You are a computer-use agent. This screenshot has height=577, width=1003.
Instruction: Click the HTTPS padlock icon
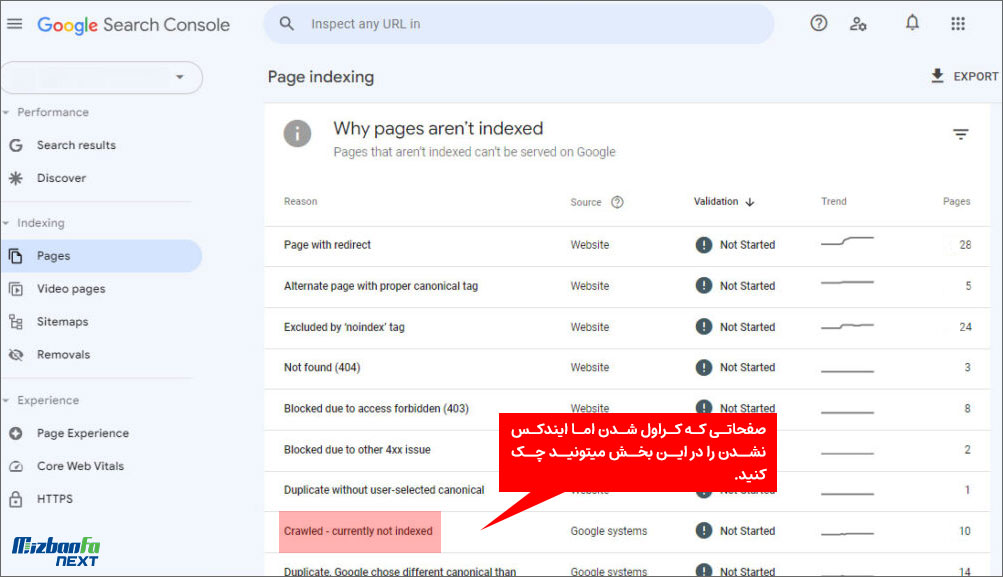point(16,499)
